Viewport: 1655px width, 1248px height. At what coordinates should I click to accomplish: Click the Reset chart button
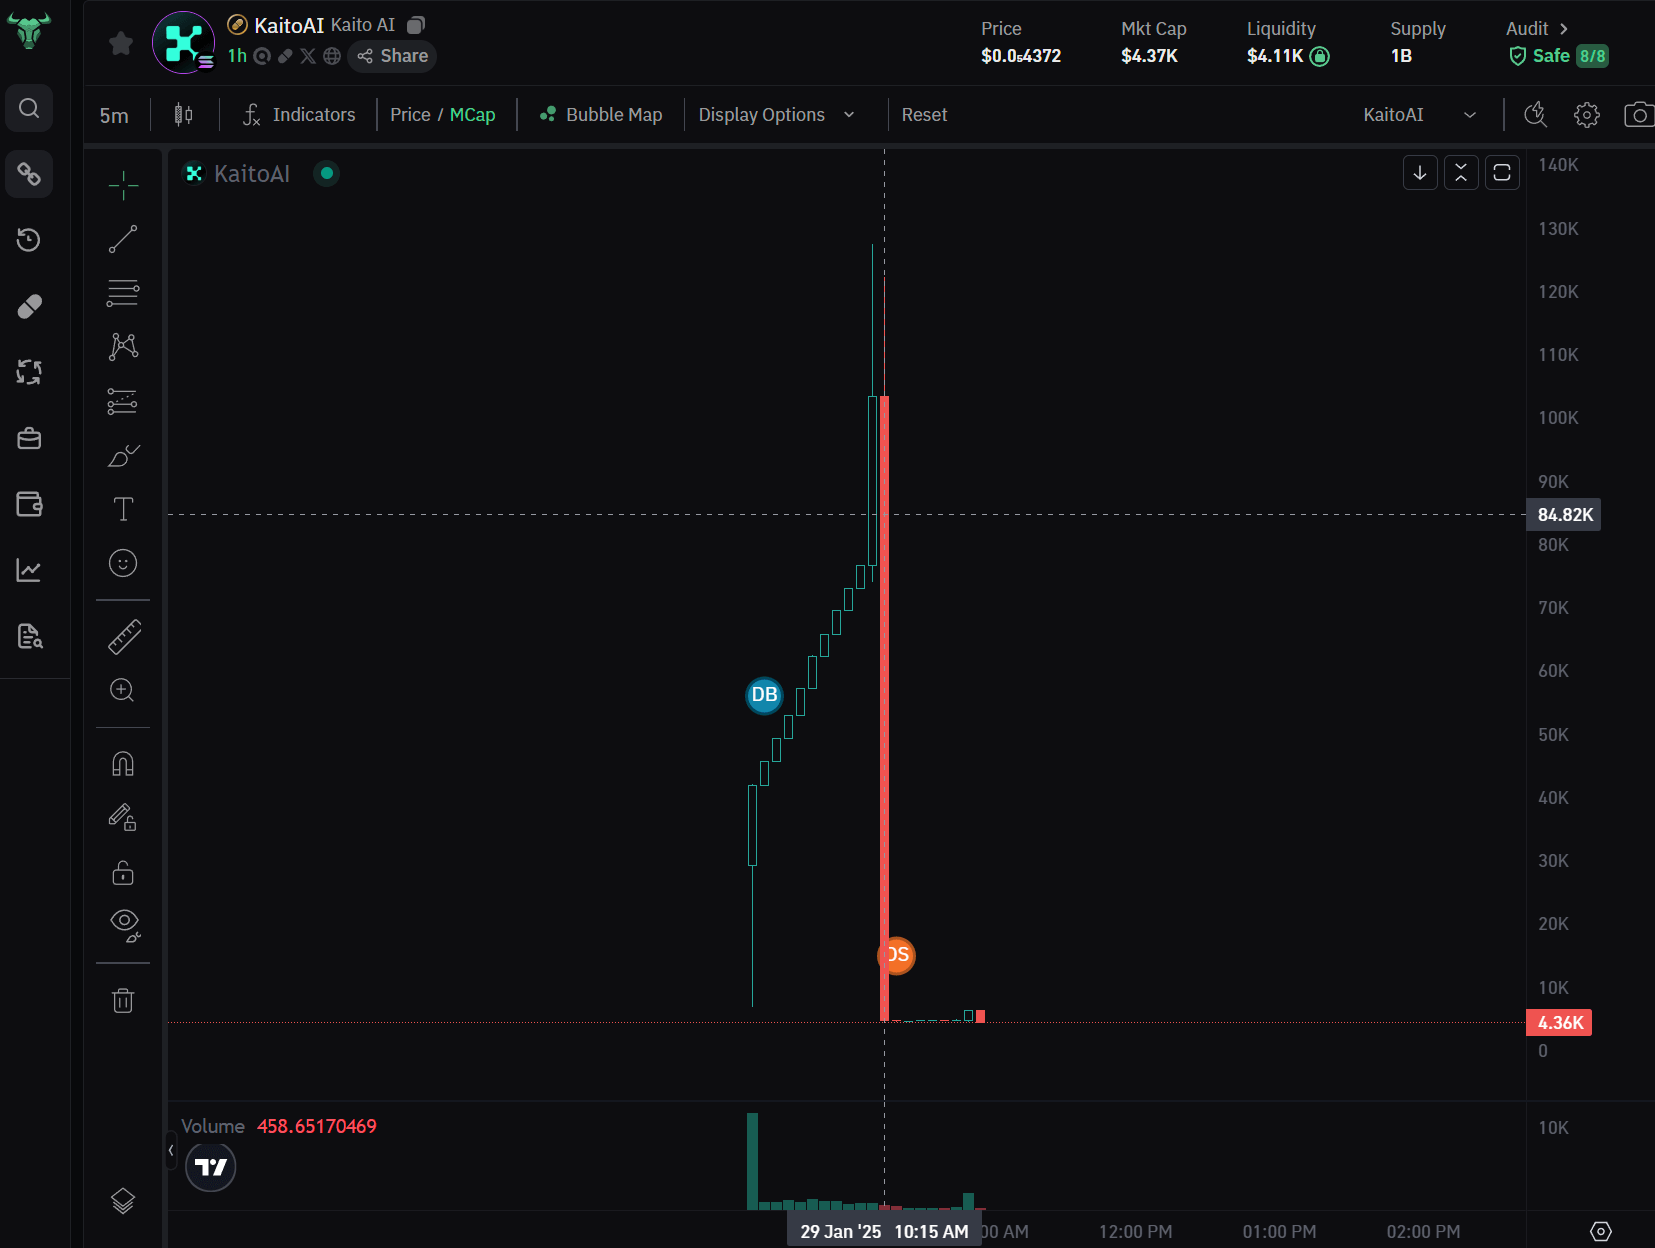point(924,114)
